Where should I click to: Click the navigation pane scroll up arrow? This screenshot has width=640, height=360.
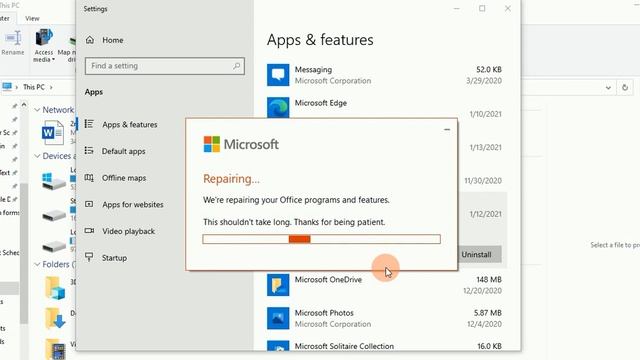coord(24,105)
